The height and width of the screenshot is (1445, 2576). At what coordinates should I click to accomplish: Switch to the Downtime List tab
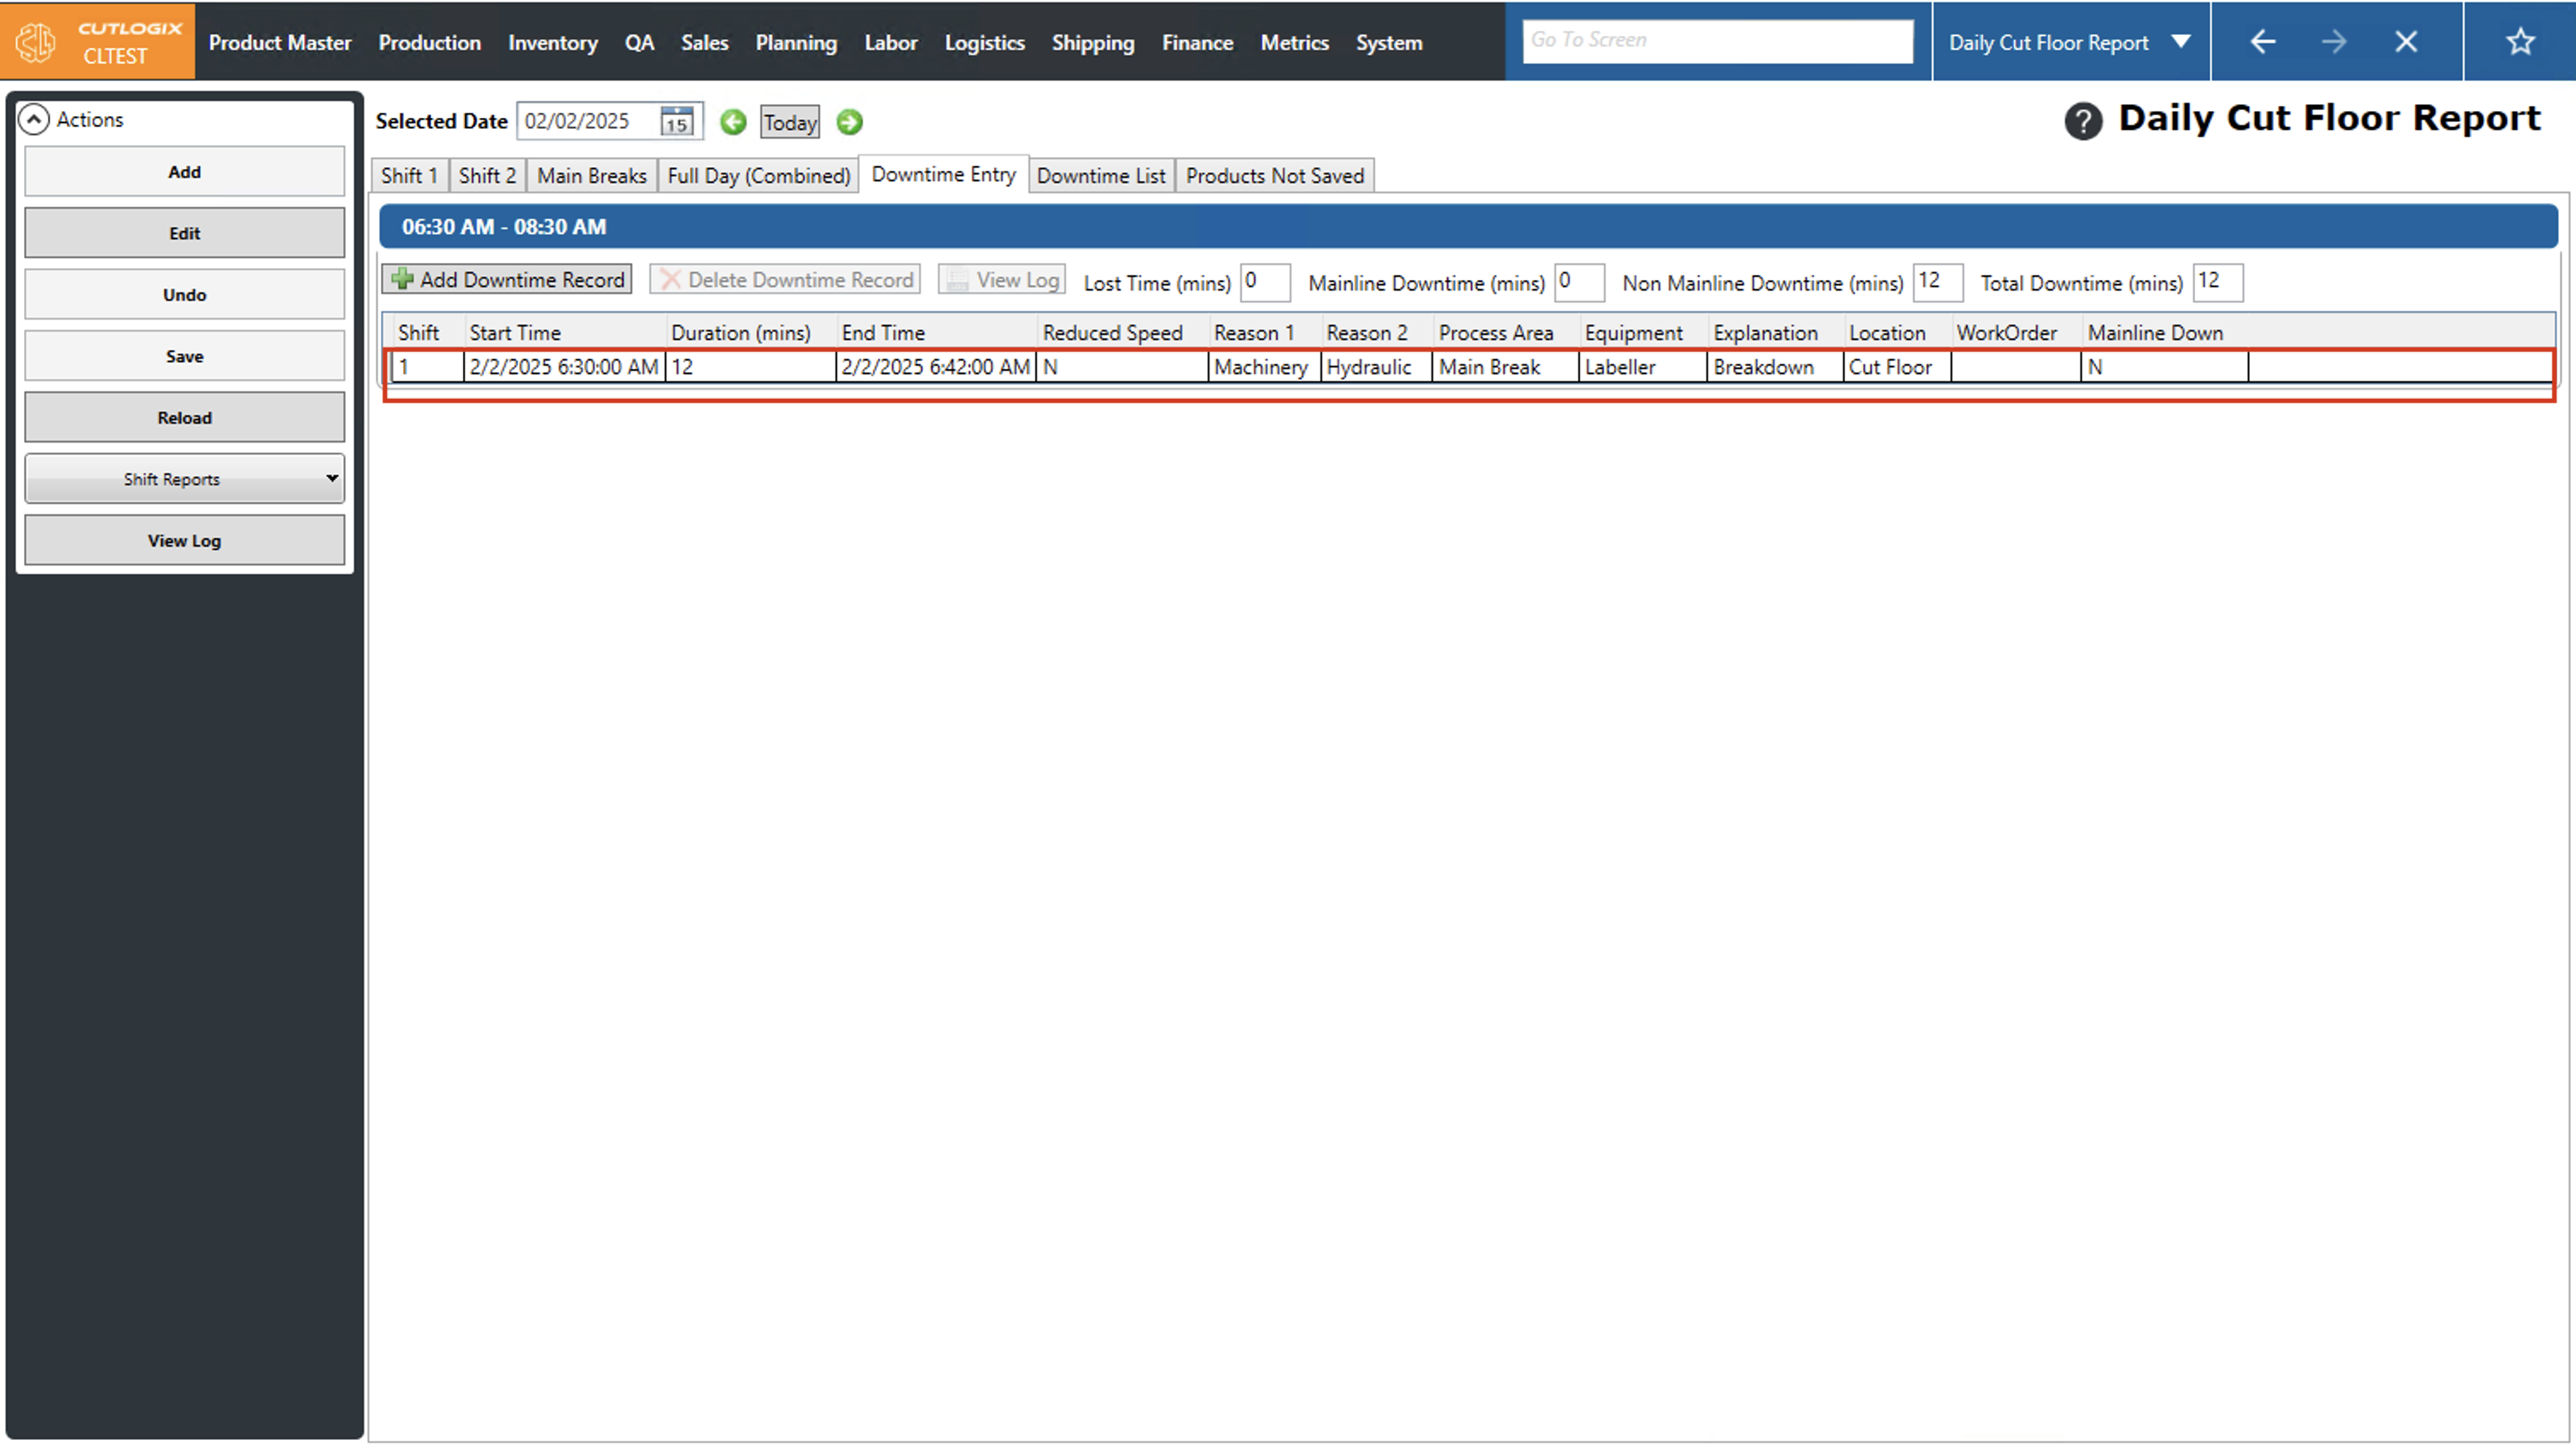click(x=1100, y=176)
